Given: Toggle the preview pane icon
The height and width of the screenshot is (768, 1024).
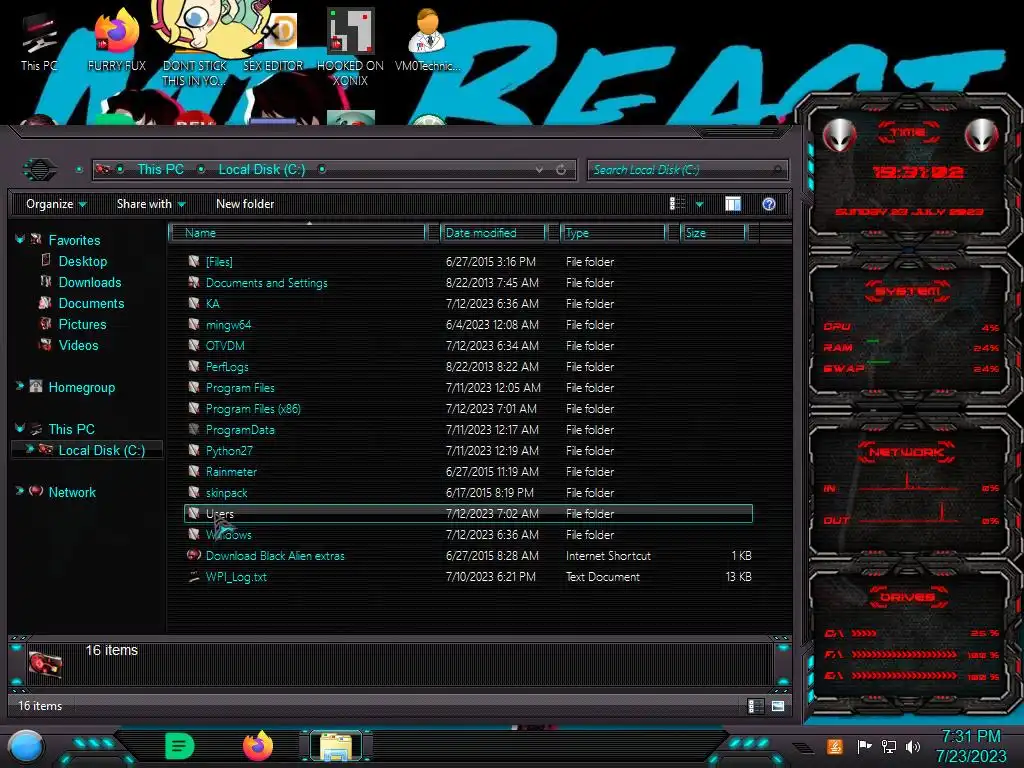Looking at the screenshot, I should [x=733, y=204].
